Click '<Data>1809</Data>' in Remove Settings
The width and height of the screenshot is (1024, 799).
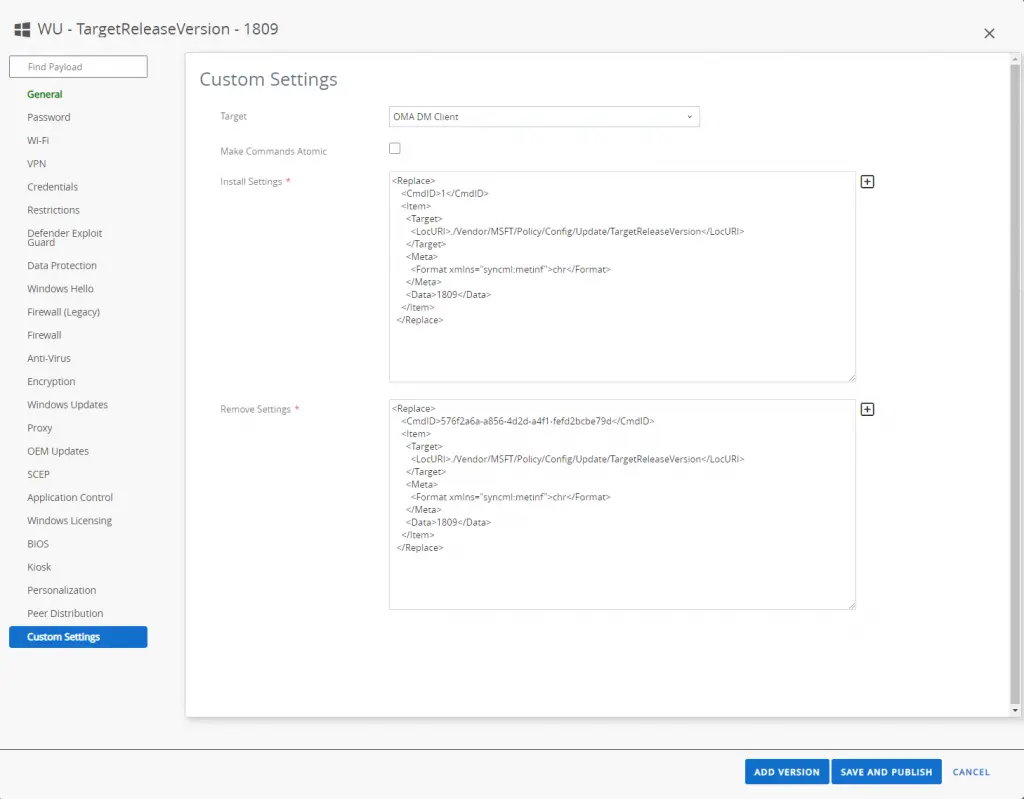448,522
